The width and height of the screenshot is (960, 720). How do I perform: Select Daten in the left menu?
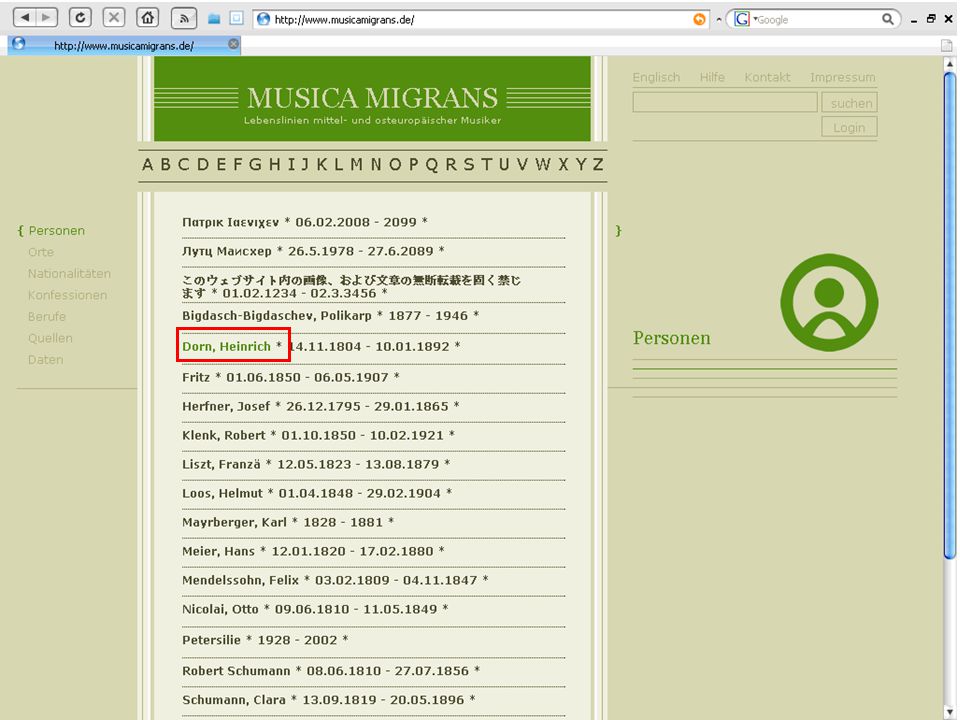coord(45,359)
